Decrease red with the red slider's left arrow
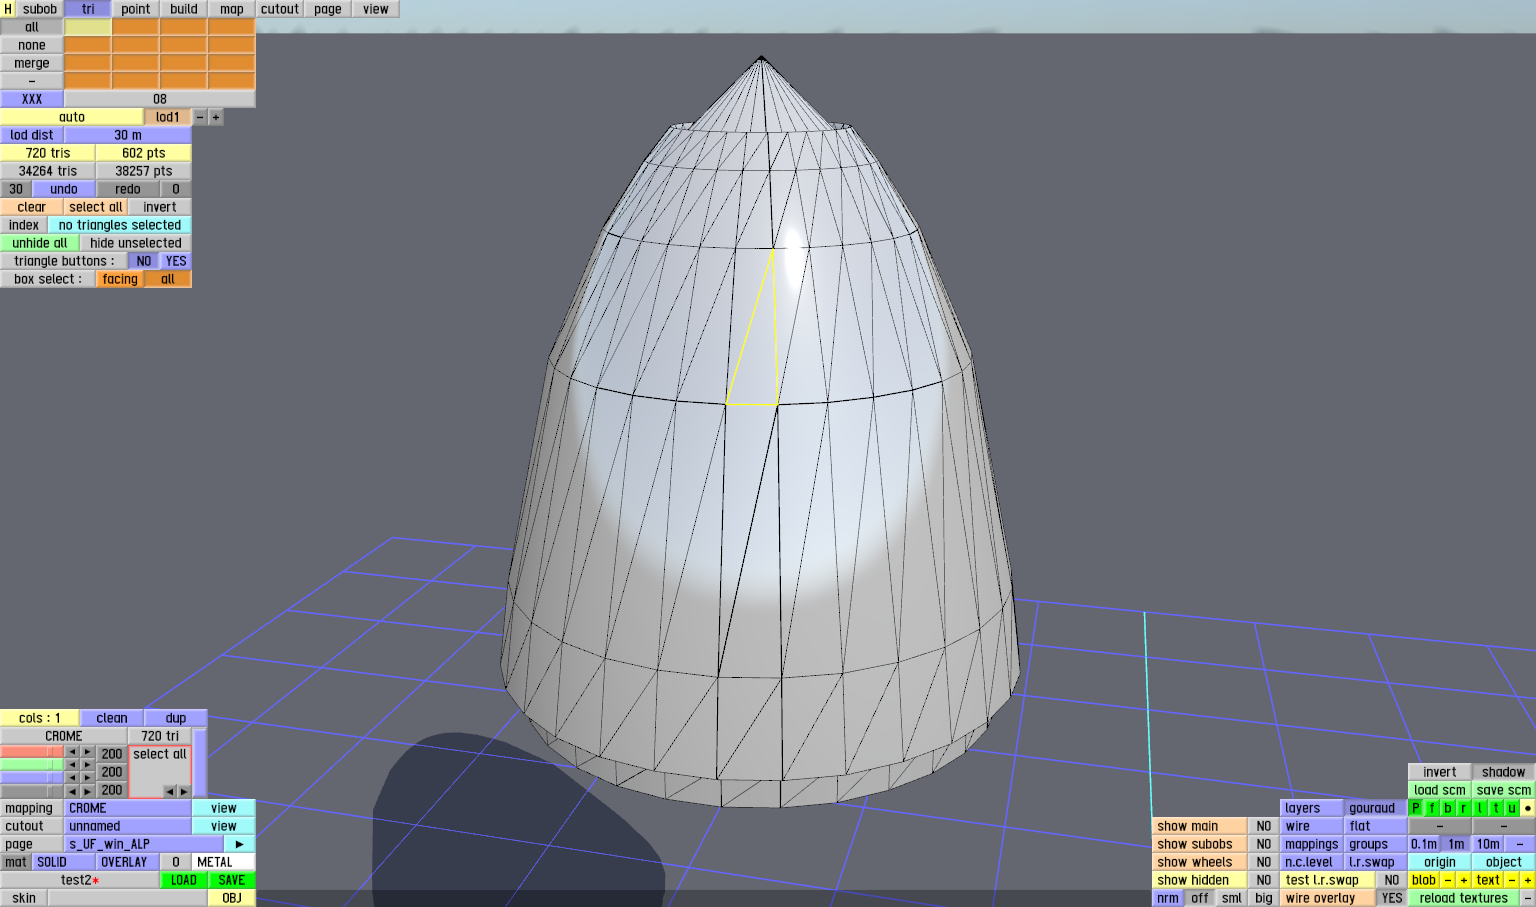The width and height of the screenshot is (1536, 907). click(x=72, y=752)
